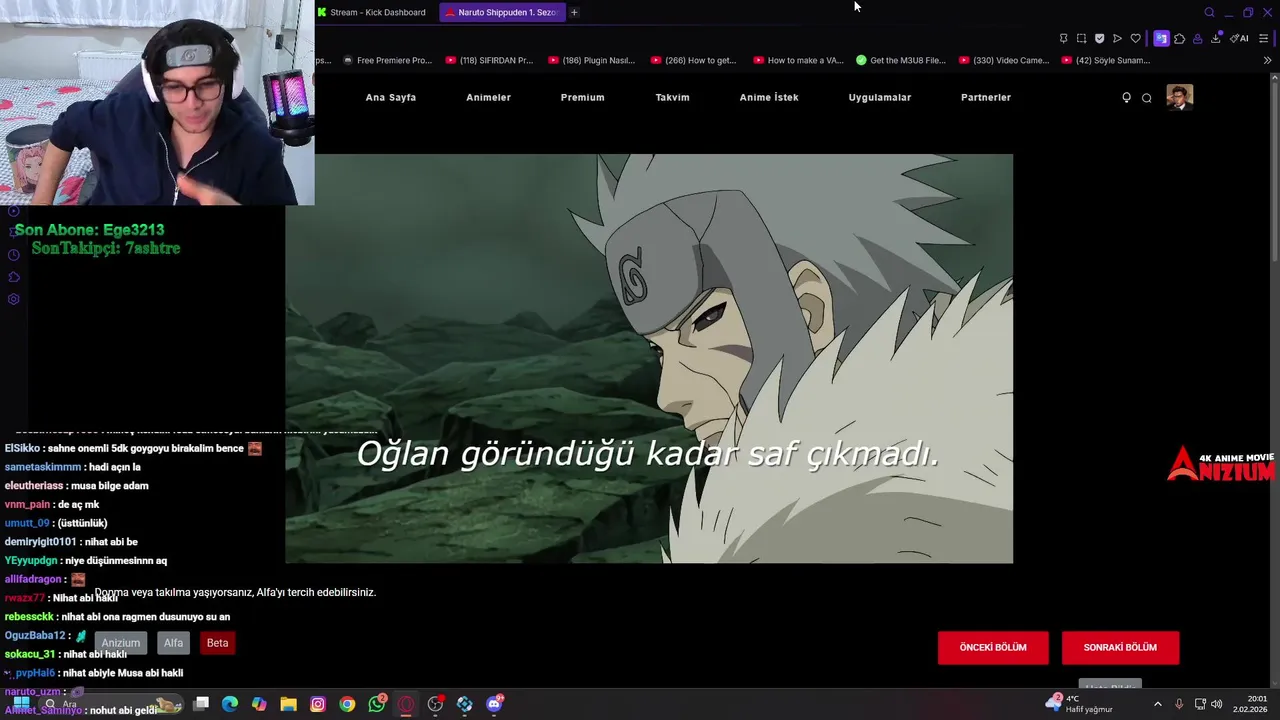1280x720 pixels.
Task: Open Microsoft Edge from taskbar
Action: pyautogui.click(x=230, y=704)
